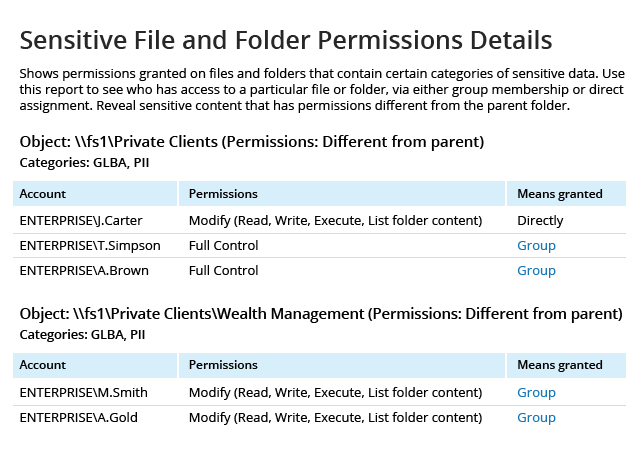
Task: Click the Wealth Management object heading
Action: coord(321,313)
